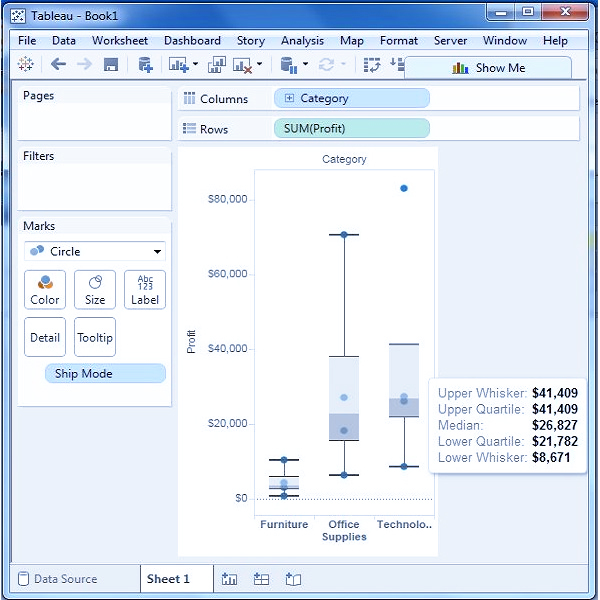This screenshot has height=600, width=600.
Task: Click the Category header above chart
Action: 344,159
